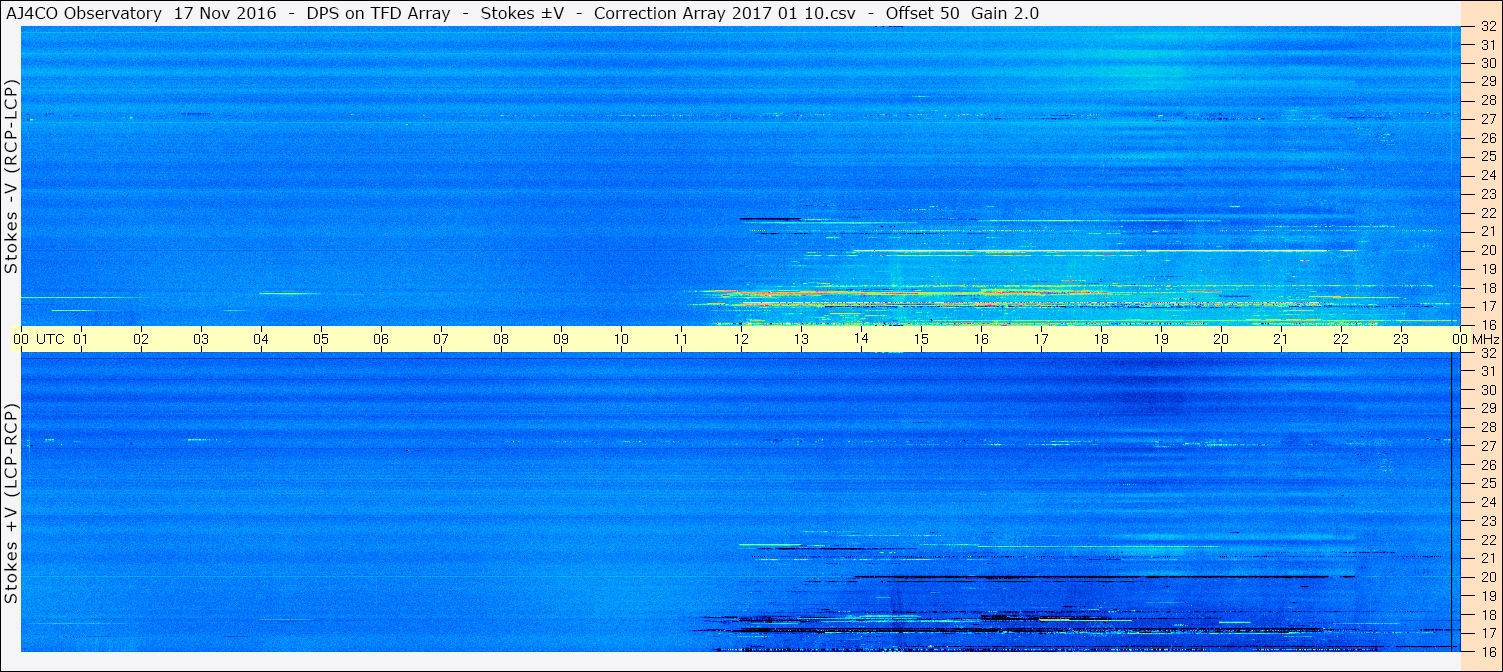Screen dimensions: 1503x672
Task: Select the 10 hour tick on the time axis
Action: pos(621,339)
